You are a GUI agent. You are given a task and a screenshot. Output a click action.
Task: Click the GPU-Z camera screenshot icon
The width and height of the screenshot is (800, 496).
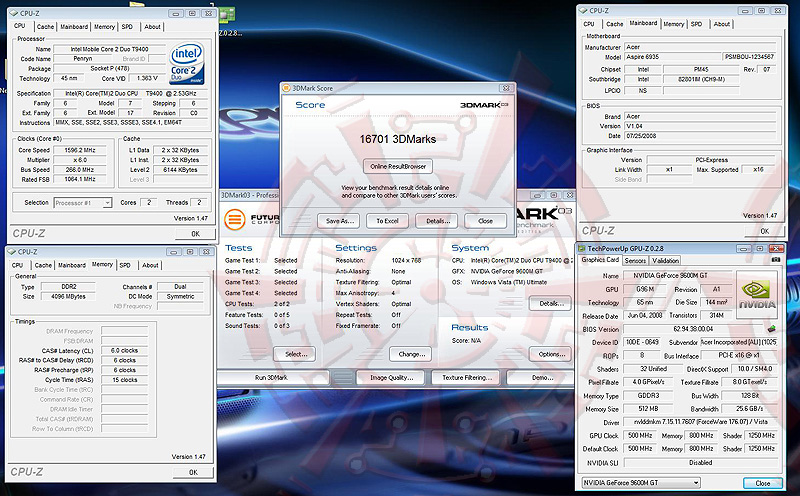pos(776,259)
